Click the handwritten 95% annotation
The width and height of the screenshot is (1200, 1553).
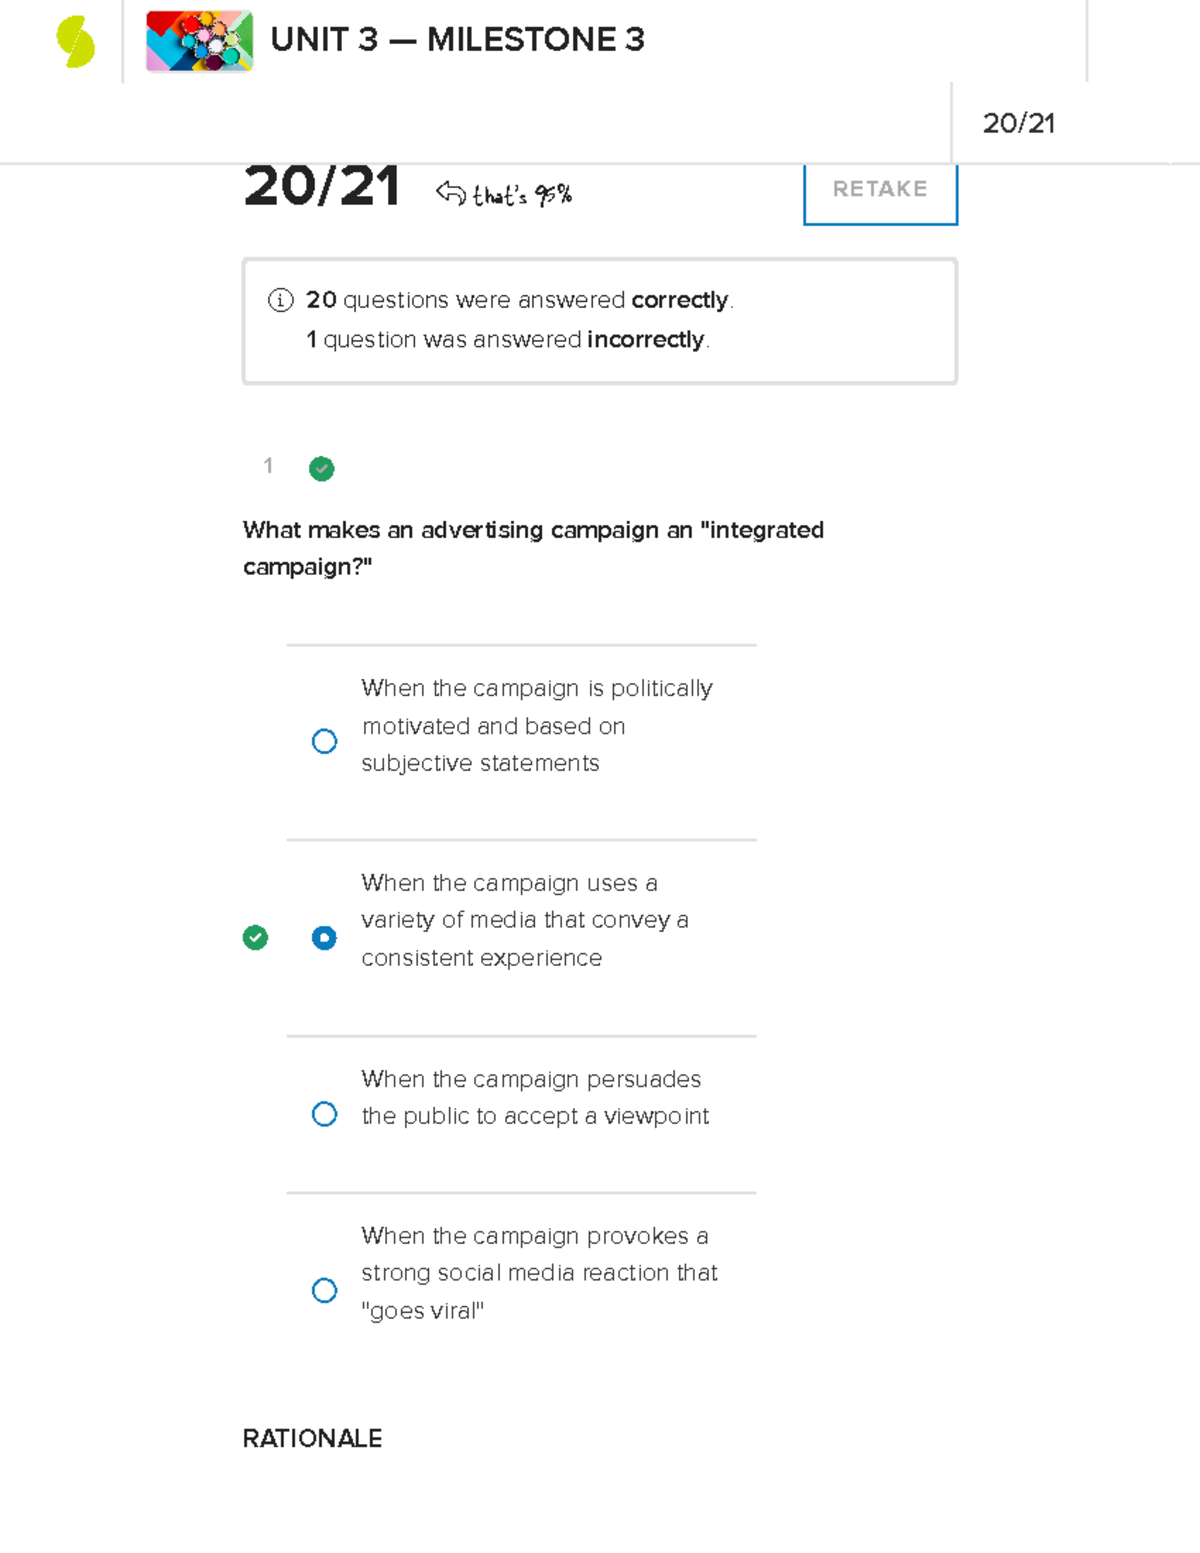click(520, 193)
